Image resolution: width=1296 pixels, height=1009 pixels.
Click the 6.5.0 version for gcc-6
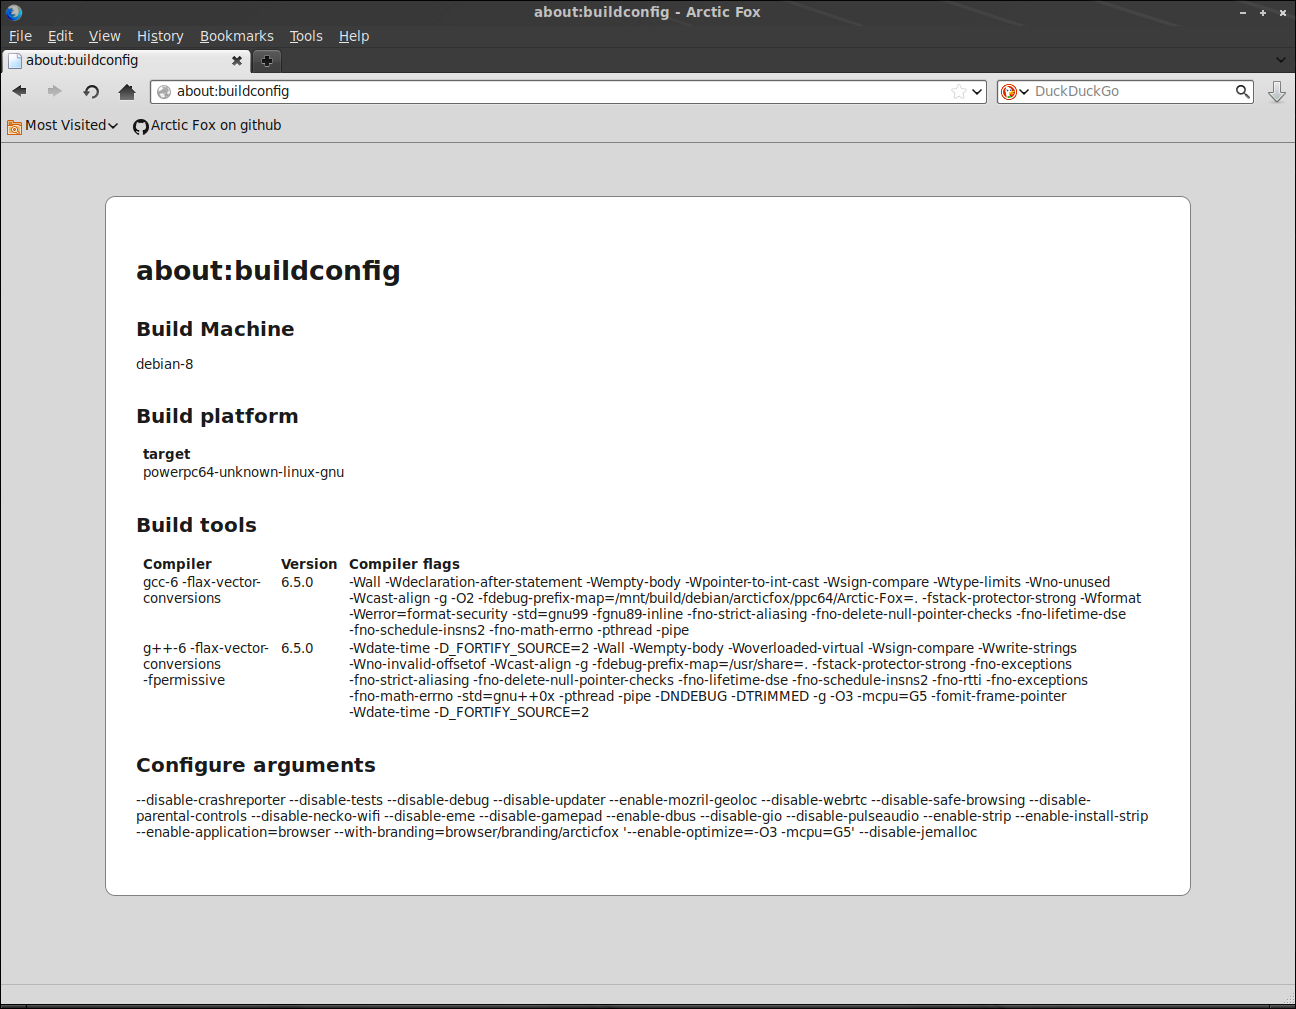pyautogui.click(x=297, y=582)
